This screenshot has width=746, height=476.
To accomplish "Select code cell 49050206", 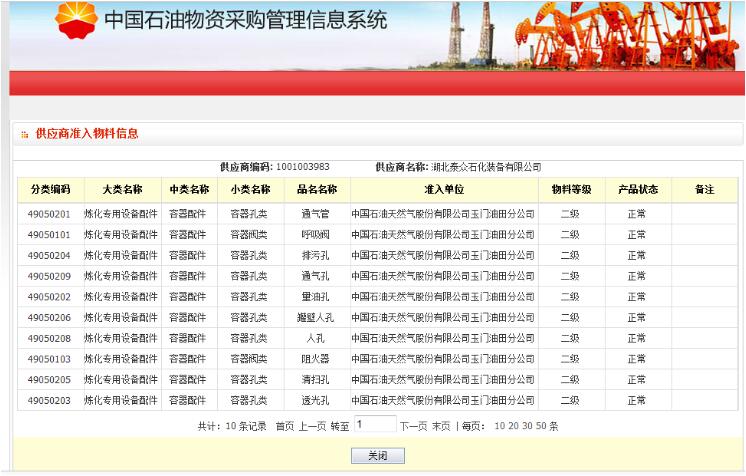I will click(x=49, y=317).
